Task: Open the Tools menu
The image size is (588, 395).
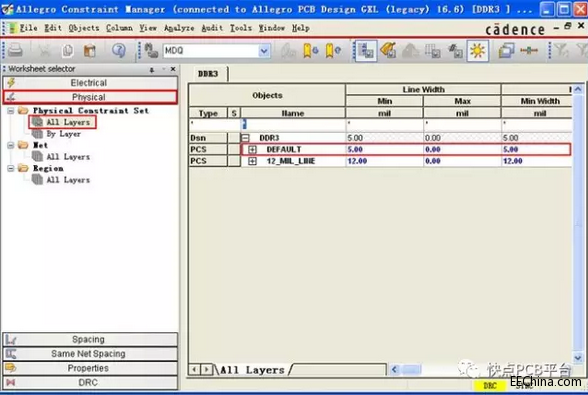Action: click(240, 28)
